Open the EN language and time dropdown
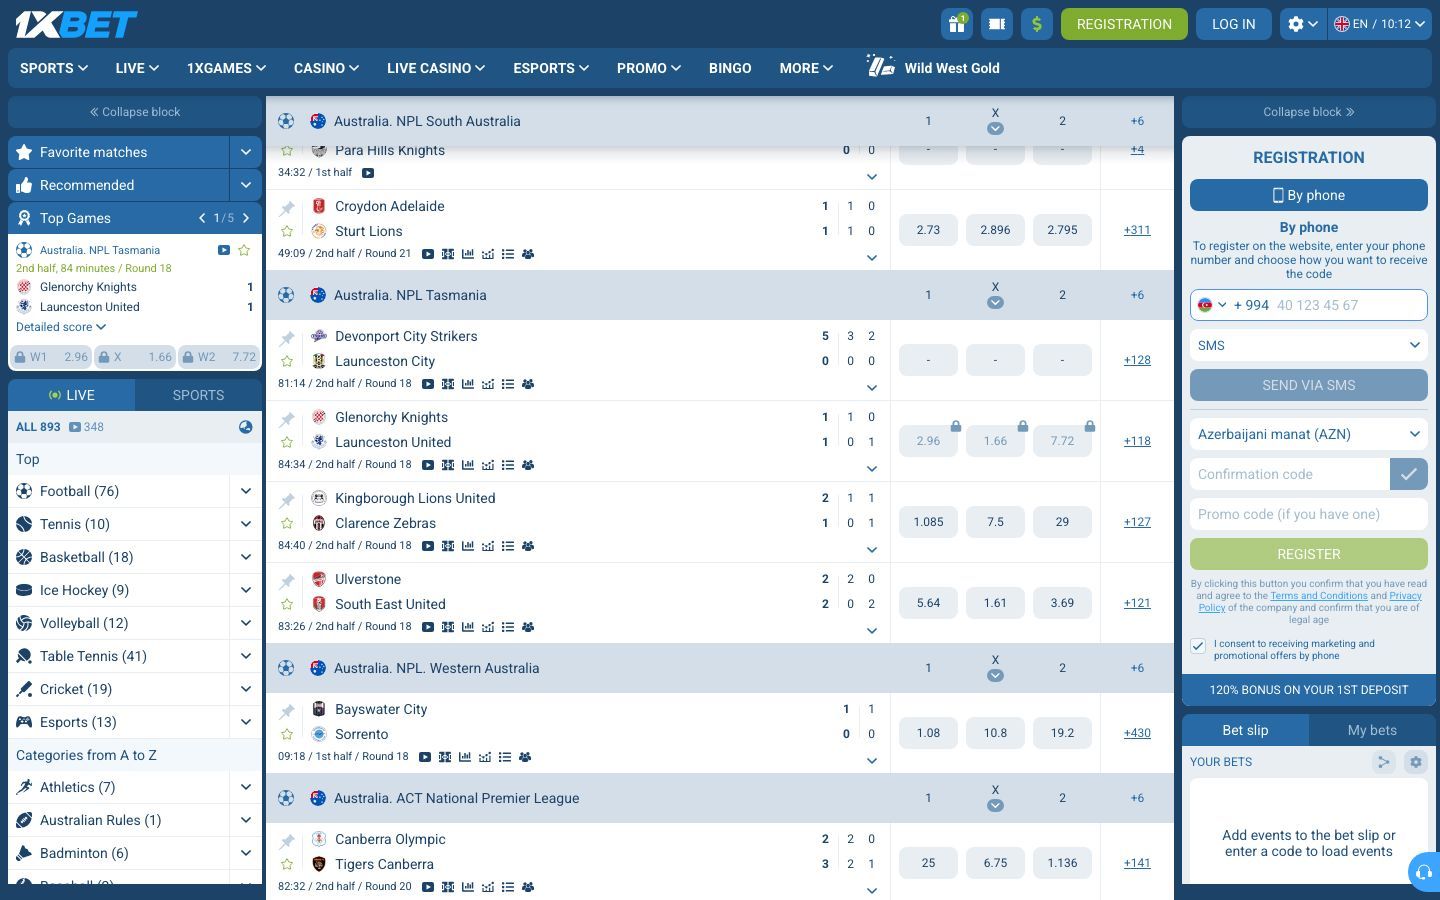Screen dimensions: 1440x900 1380,24
